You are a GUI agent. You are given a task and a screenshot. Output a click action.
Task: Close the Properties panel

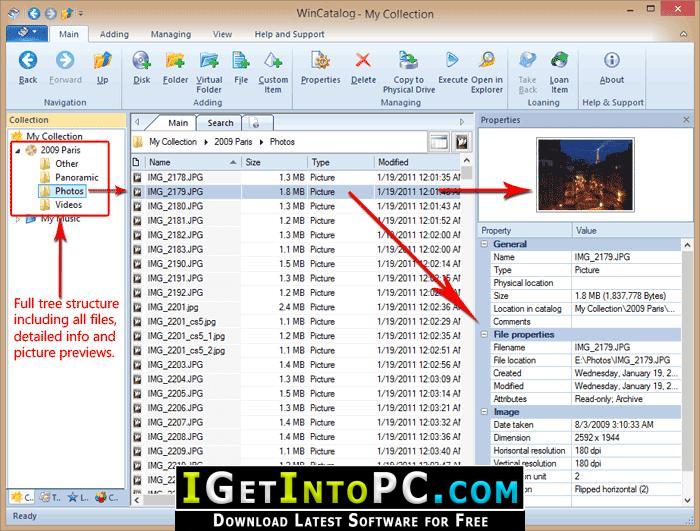(x=686, y=120)
